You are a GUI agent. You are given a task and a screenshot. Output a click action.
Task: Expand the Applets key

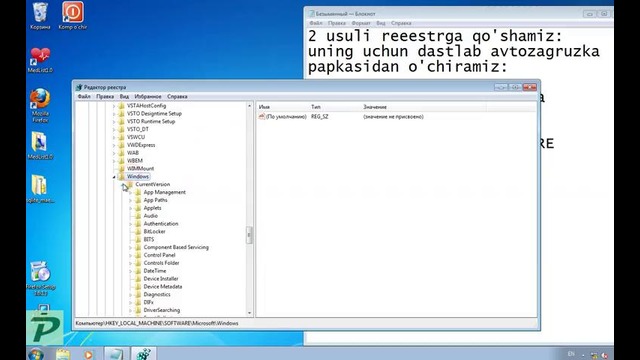131,208
